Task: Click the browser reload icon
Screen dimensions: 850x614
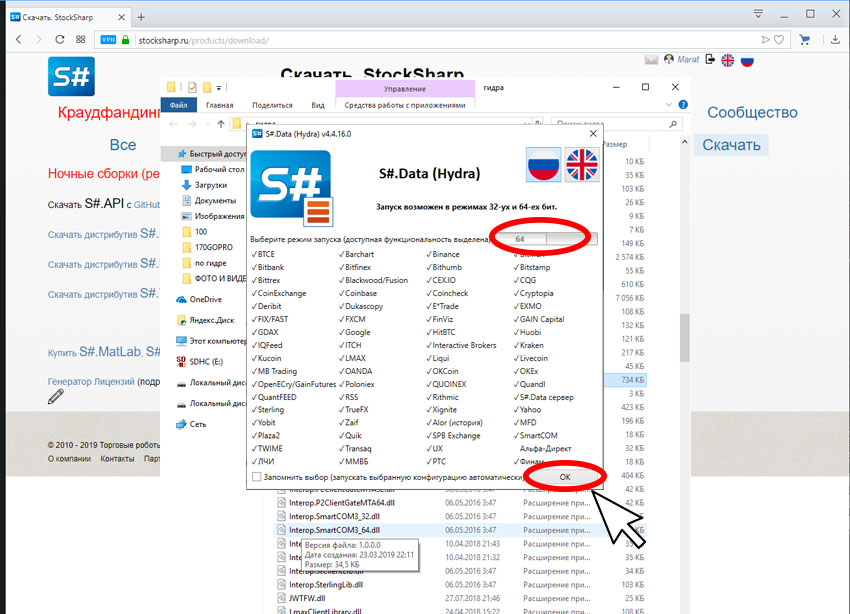Action: 60,40
